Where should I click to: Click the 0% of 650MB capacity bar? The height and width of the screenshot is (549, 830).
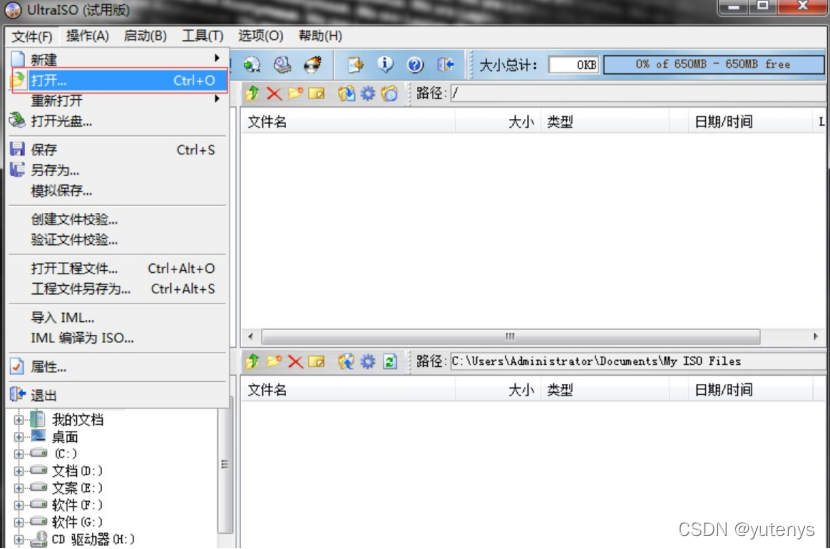pos(714,65)
